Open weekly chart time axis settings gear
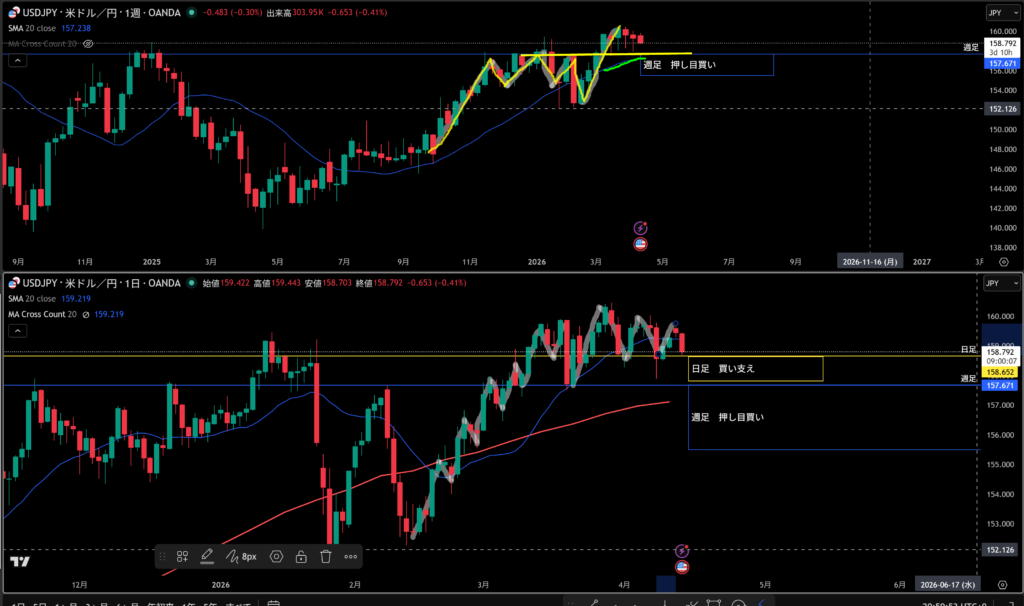Screen dimensions: 1024x606 click(x=1003, y=261)
